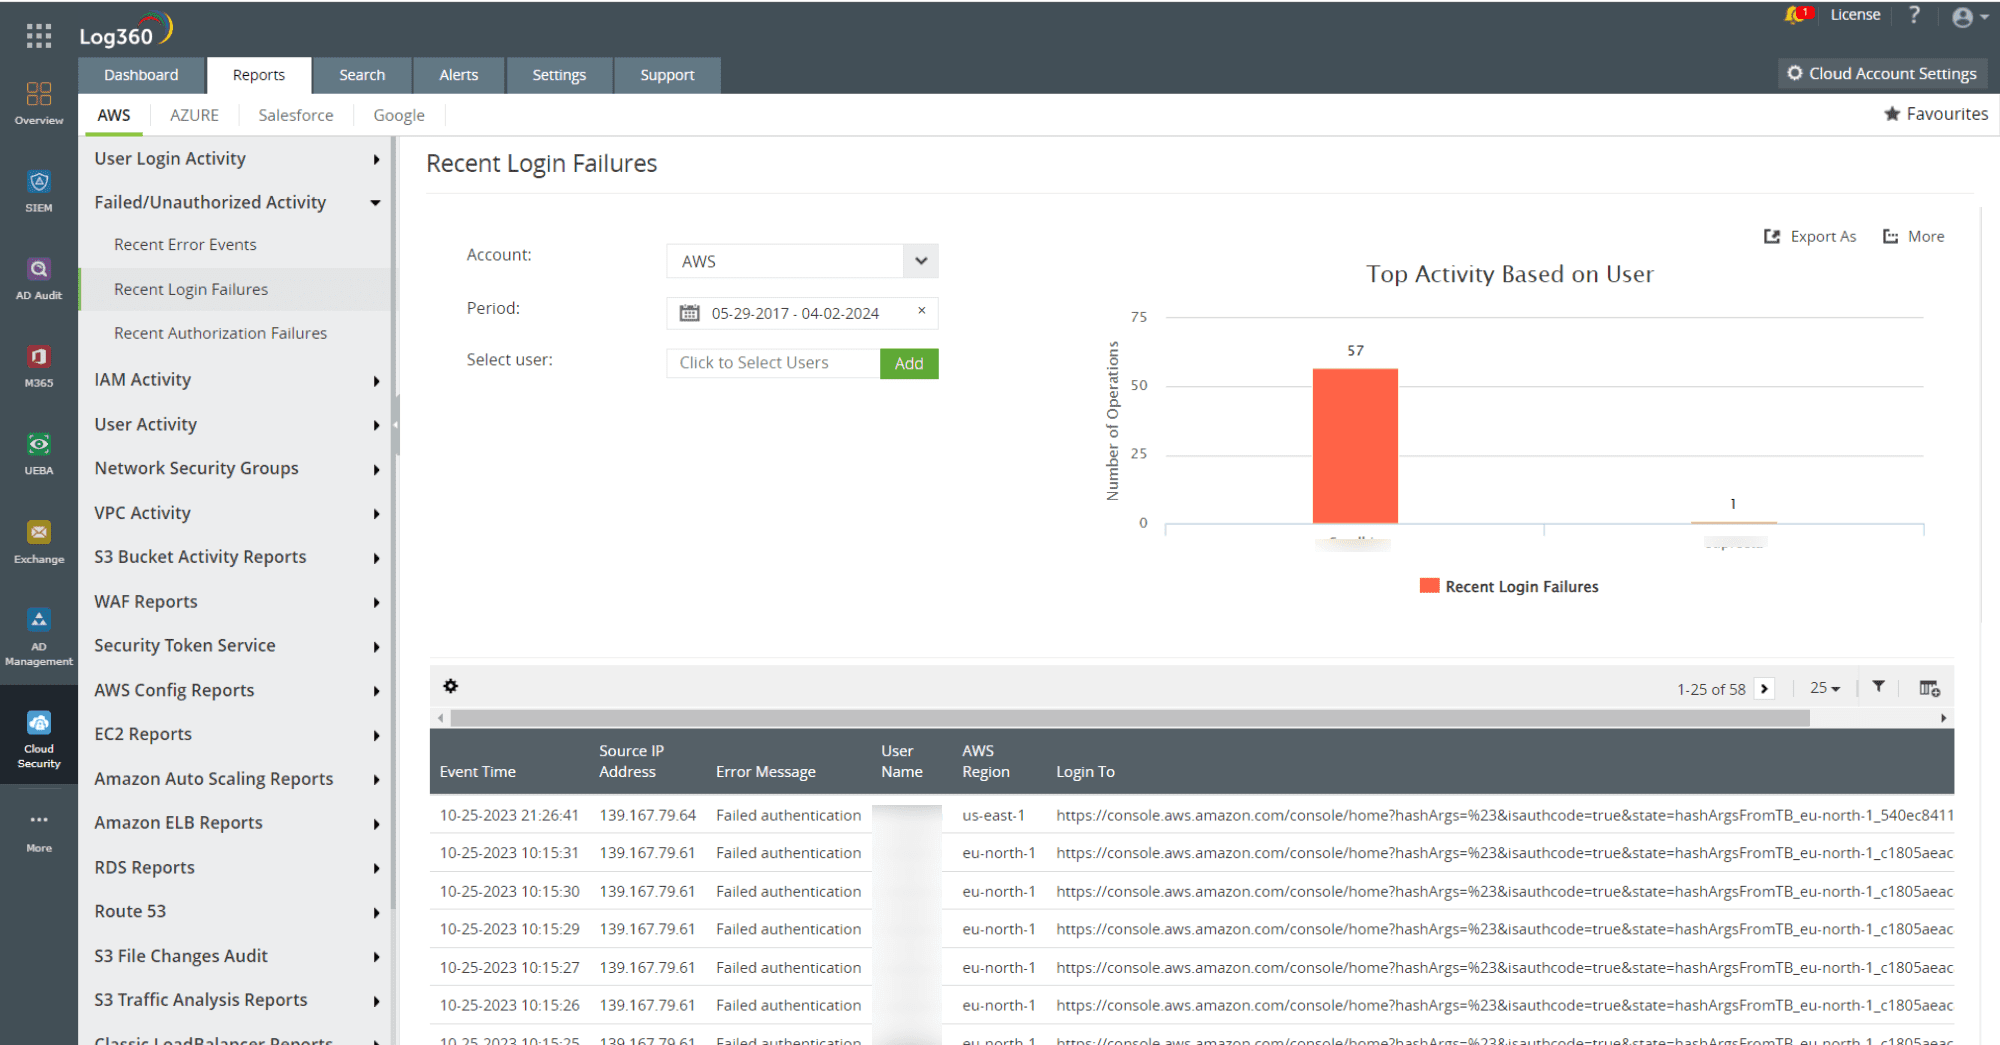The width and height of the screenshot is (2000, 1045).
Task: Click the add-column icon beside the filter
Action: click(1929, 687)
